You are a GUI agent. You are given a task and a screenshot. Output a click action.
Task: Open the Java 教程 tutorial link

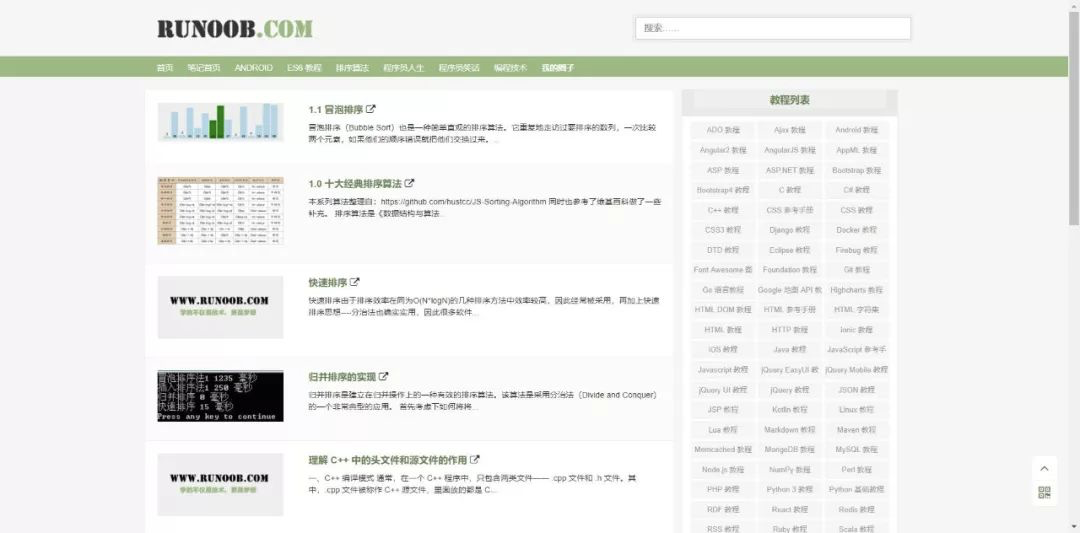789,349
